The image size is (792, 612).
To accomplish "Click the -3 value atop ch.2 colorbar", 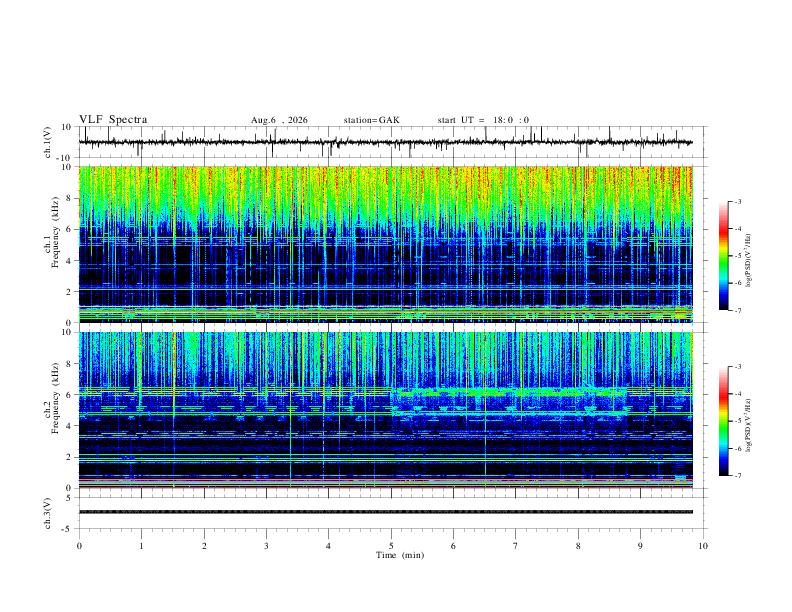I will pos(737,367).
